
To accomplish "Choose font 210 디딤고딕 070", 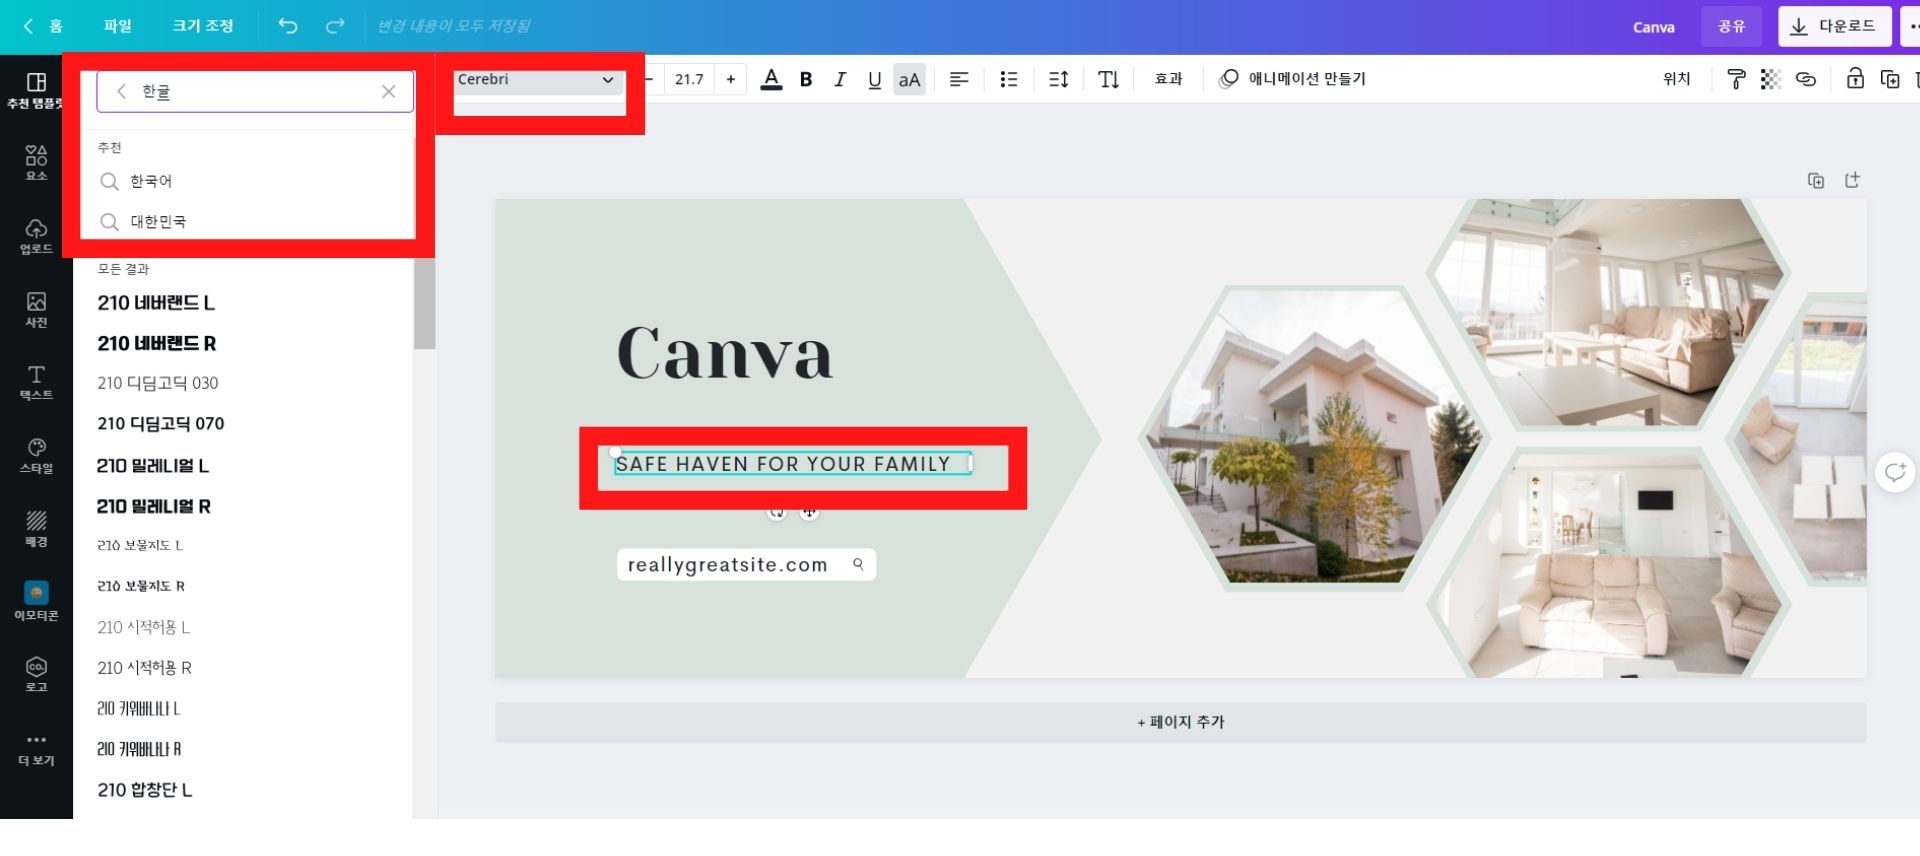I will tap(161, 424).
